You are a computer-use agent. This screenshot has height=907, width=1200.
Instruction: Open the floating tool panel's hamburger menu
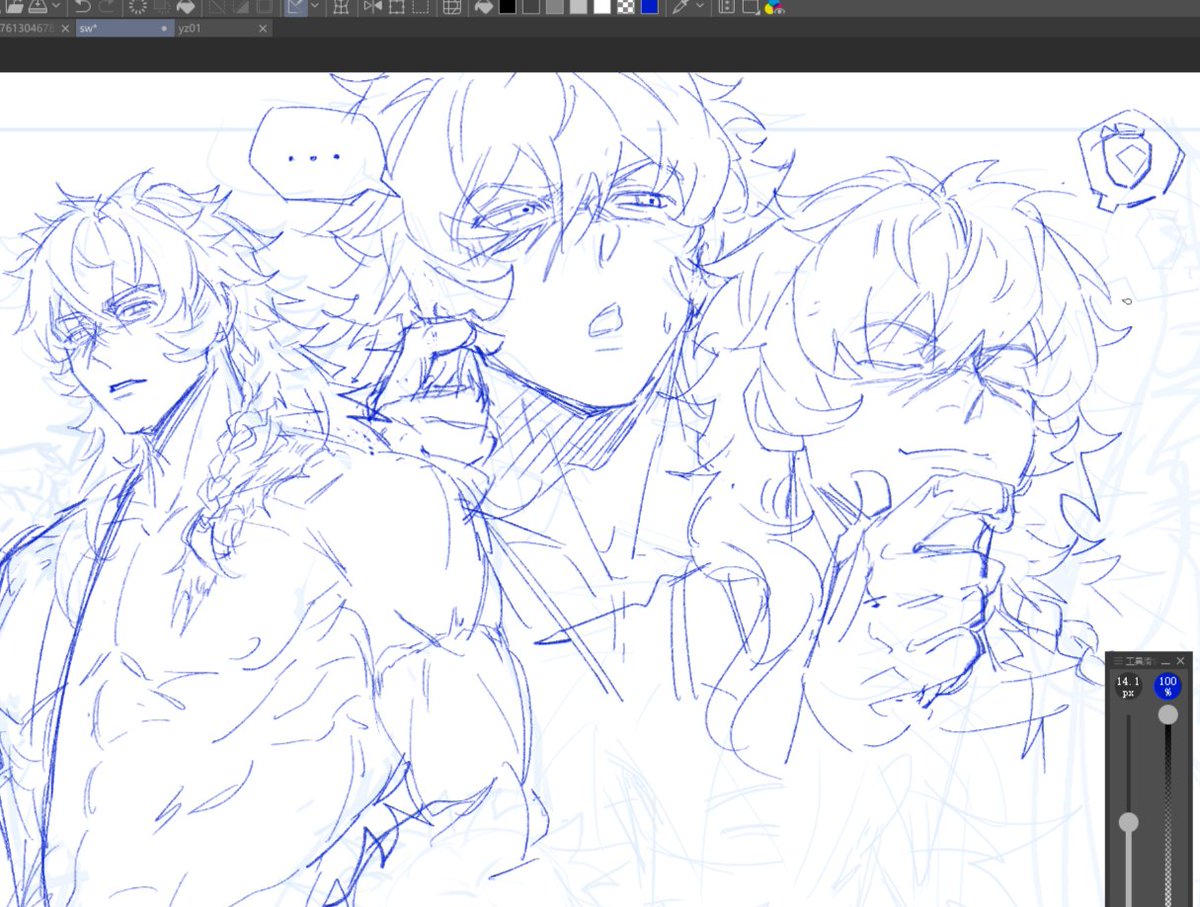pos(1118,661)
